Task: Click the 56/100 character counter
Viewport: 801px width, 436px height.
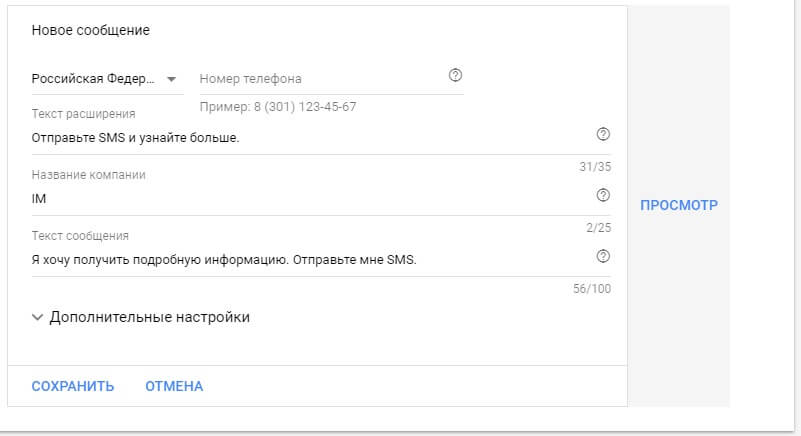Action: (593, 289)
